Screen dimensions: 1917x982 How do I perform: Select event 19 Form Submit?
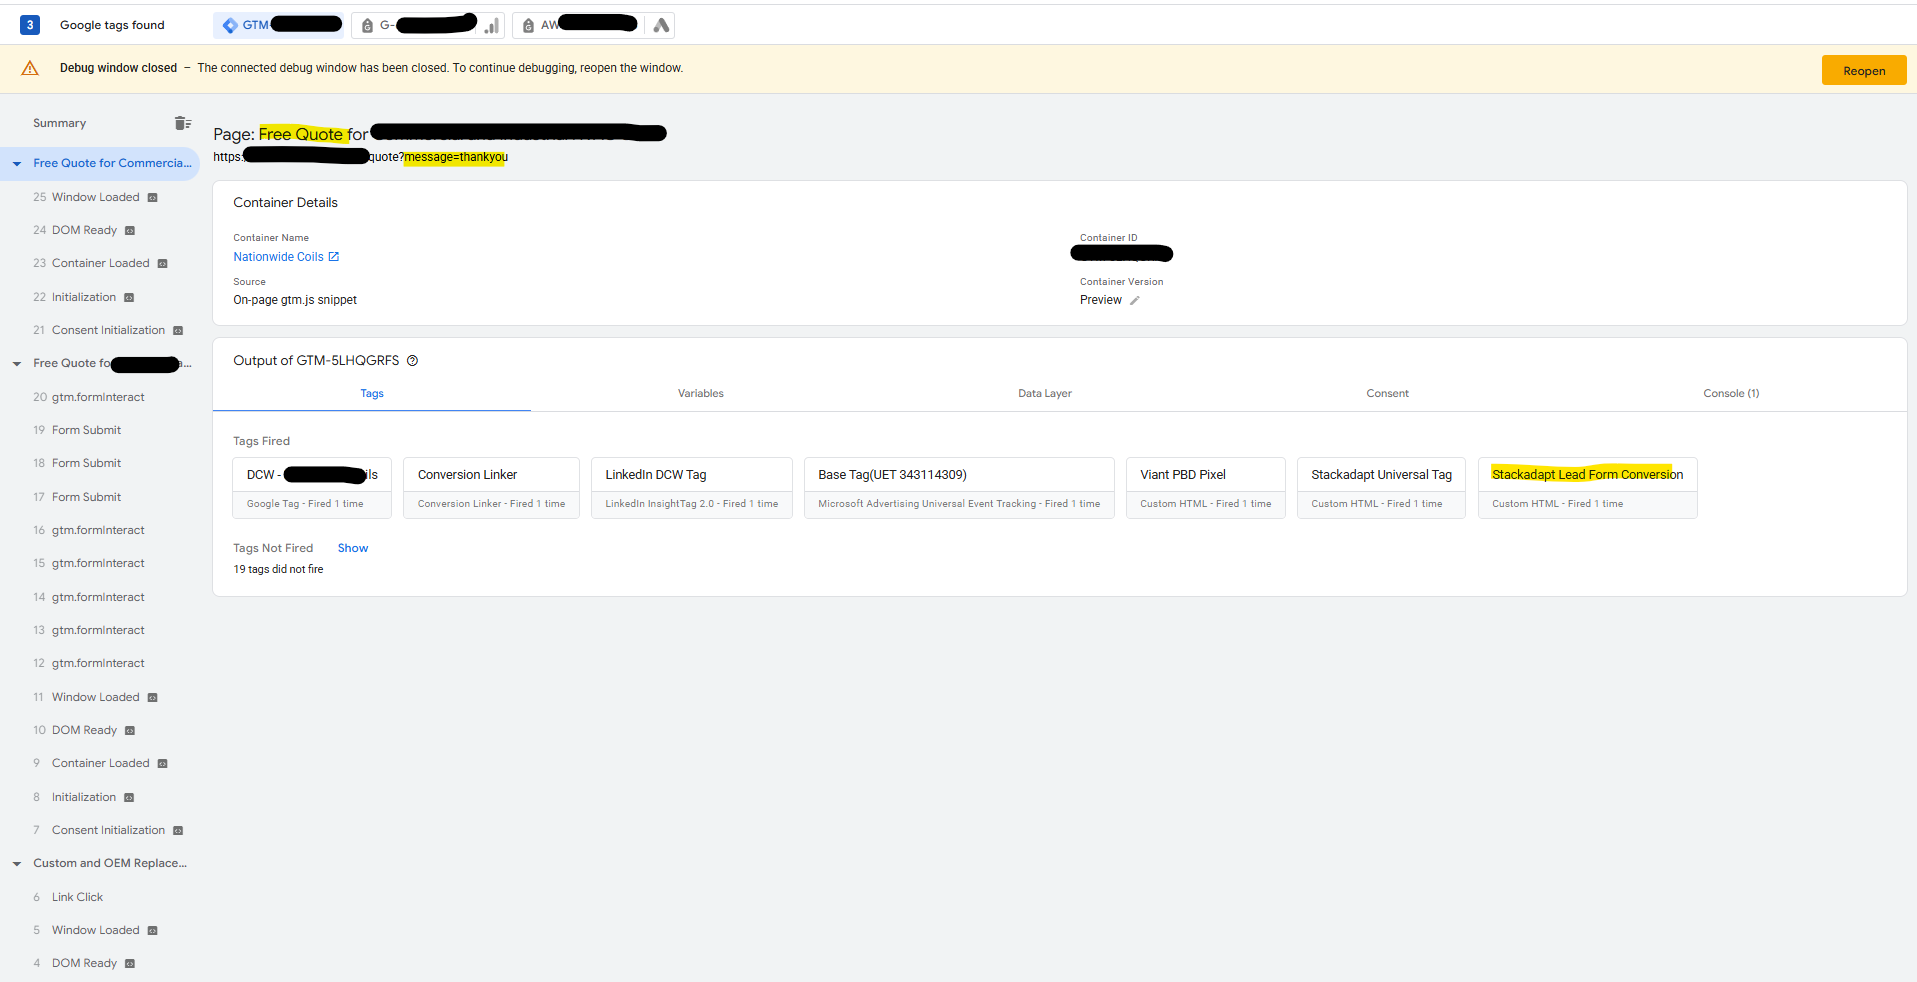[x=86, y=430]
